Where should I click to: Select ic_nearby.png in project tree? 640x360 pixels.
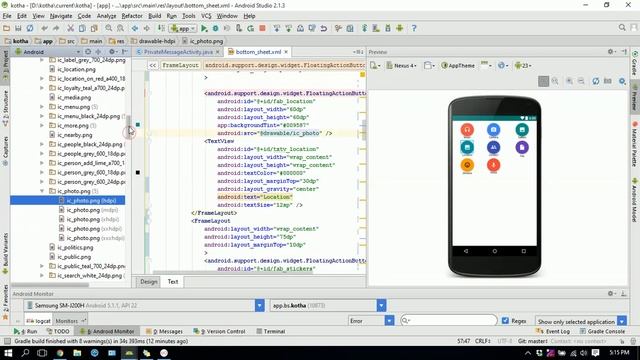[x=75, y=135]
